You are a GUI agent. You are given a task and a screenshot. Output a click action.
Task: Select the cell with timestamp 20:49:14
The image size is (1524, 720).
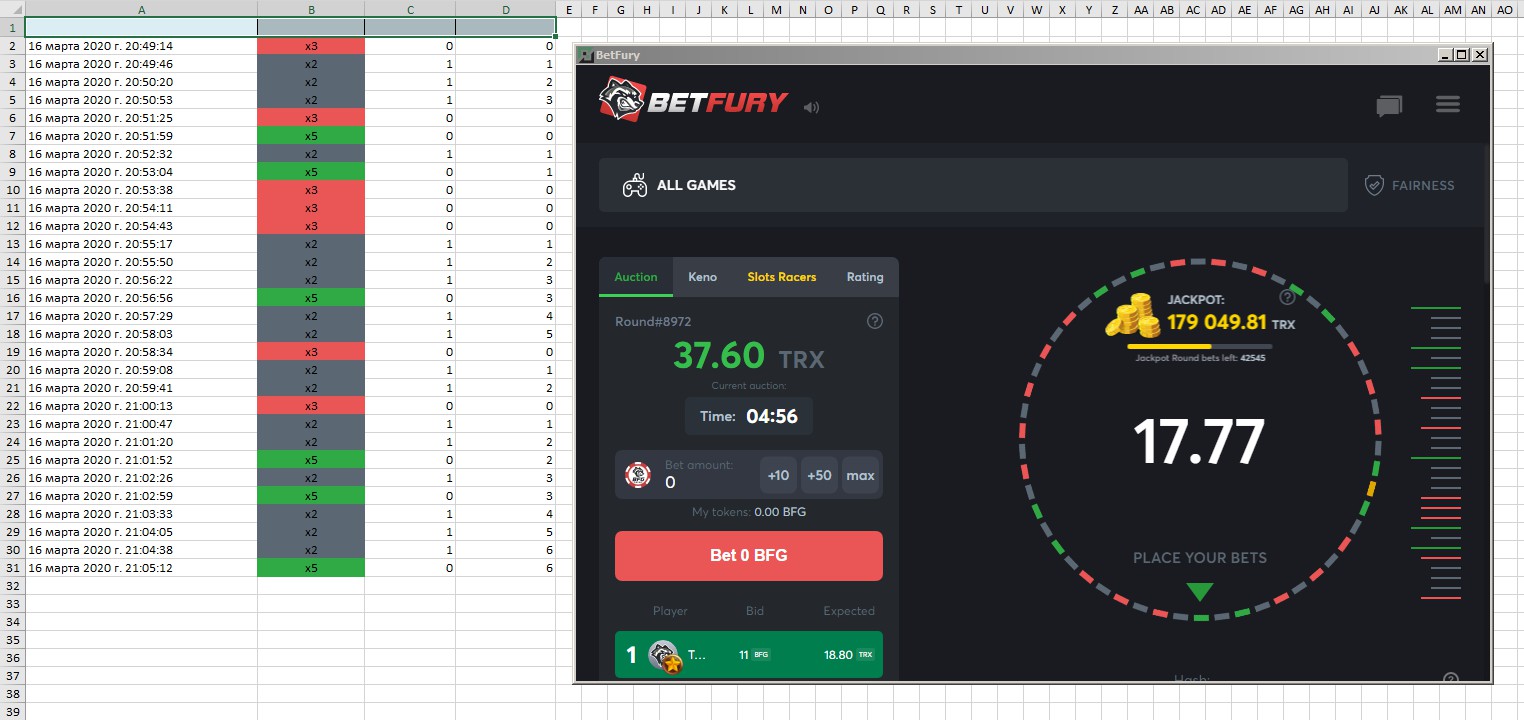pyautogui.click(x=141, y=46)
